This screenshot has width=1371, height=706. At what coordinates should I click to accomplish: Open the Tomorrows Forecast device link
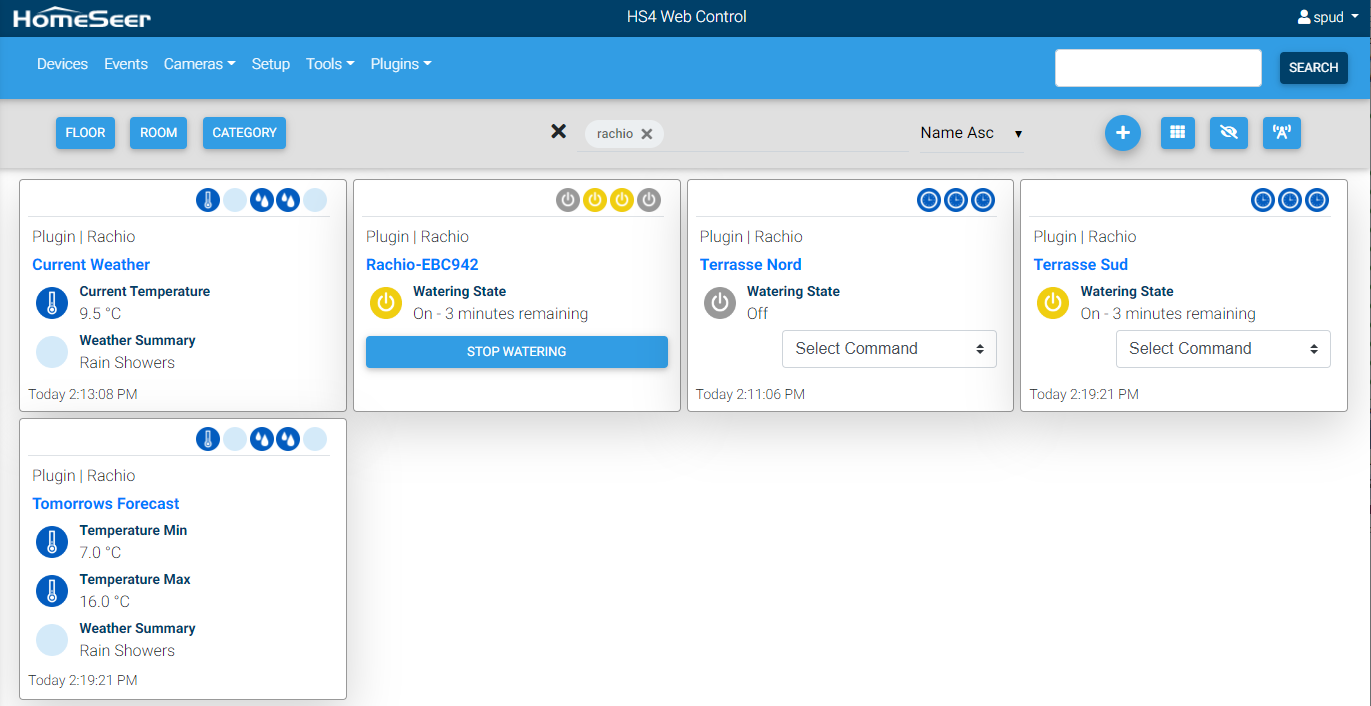(106, 504)
